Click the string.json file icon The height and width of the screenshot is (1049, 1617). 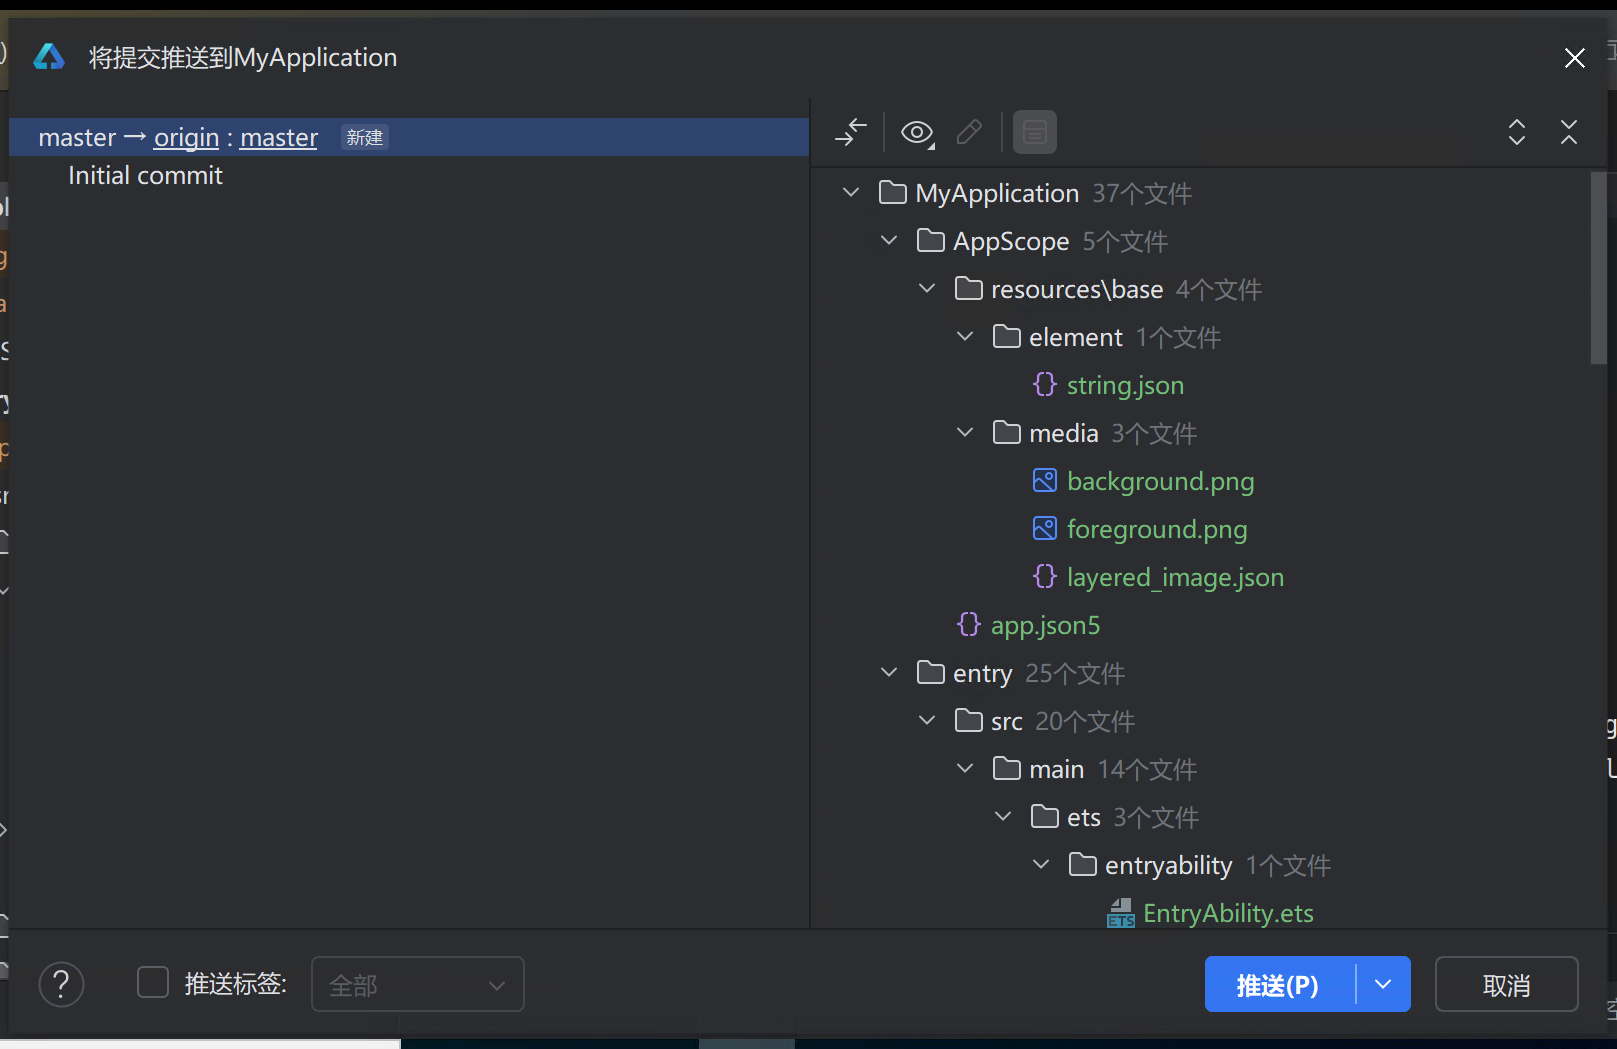[1045, 384]
